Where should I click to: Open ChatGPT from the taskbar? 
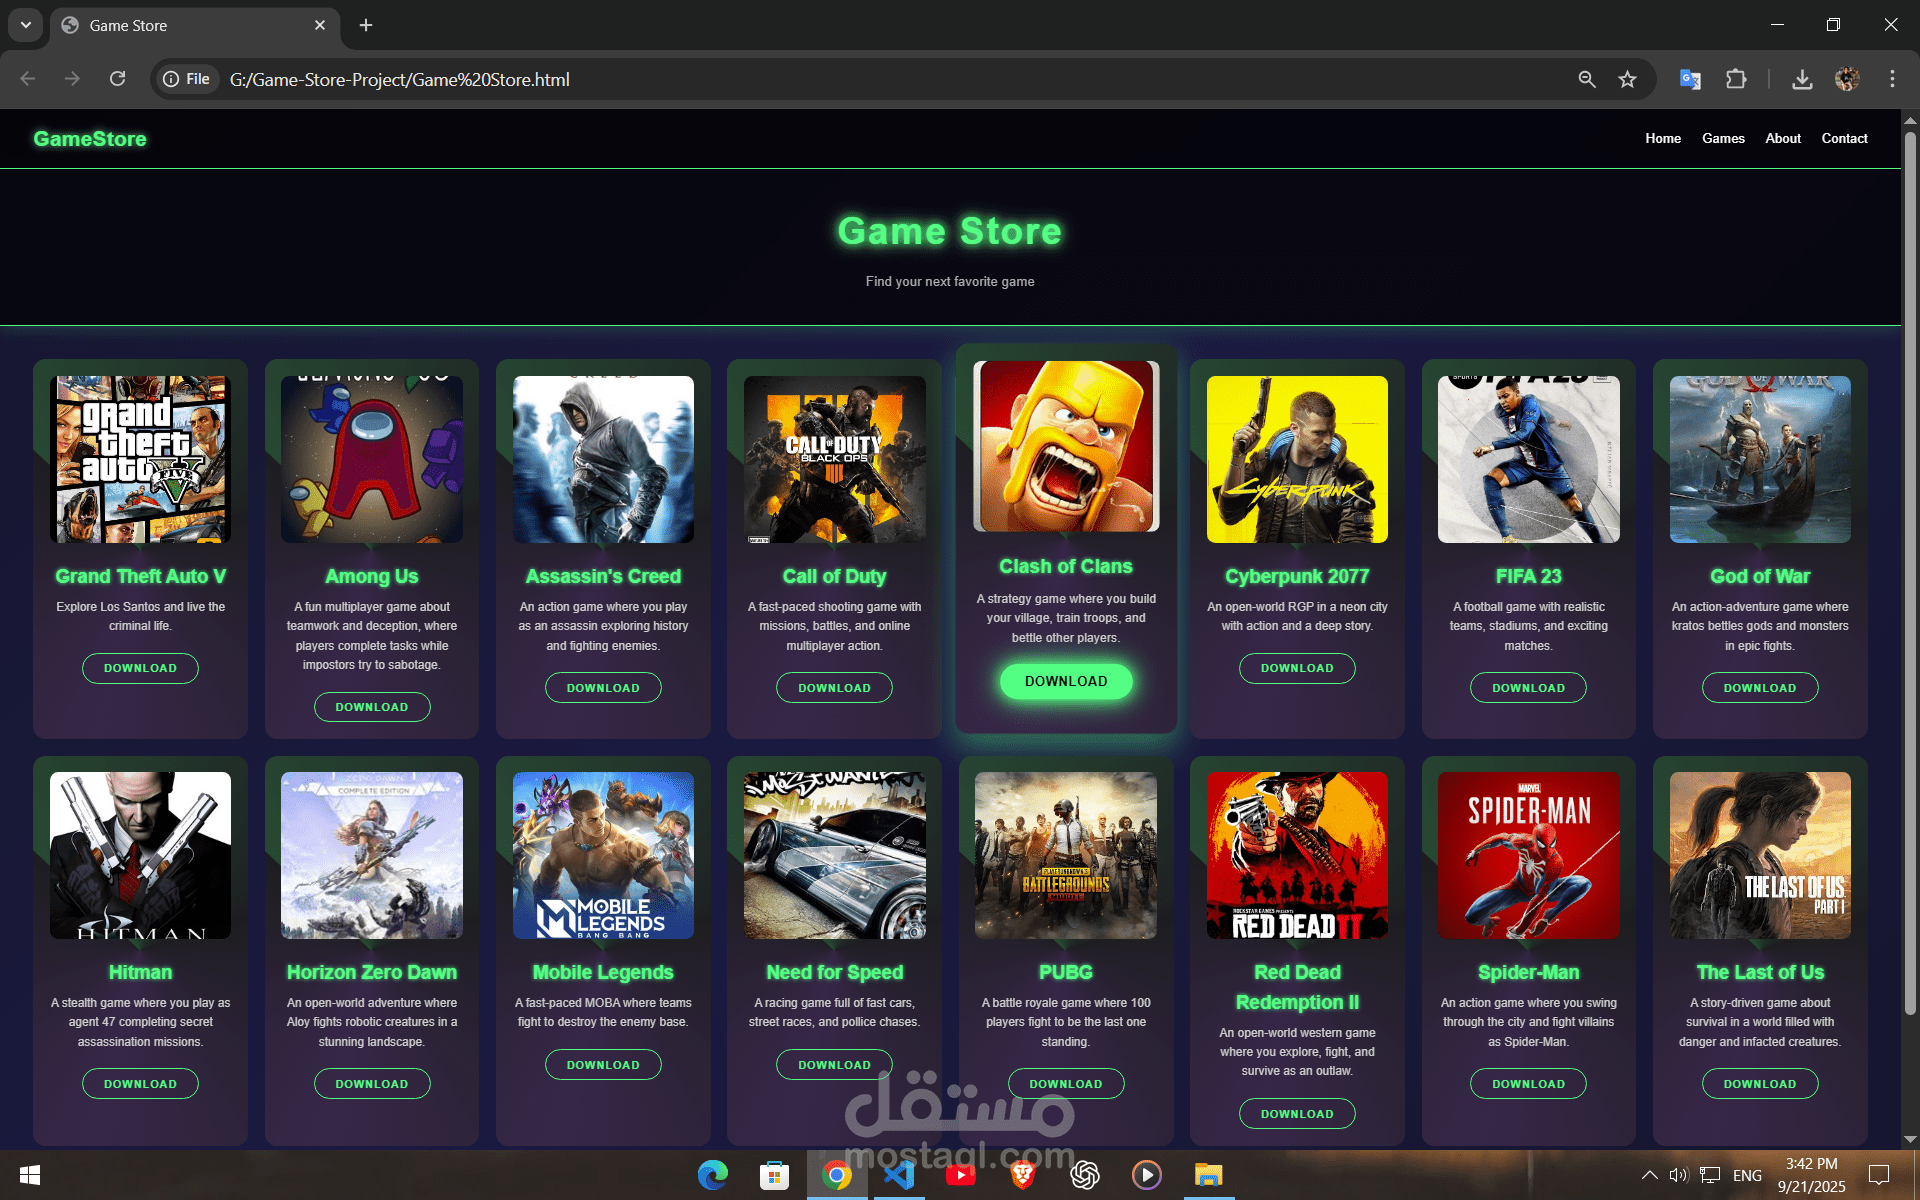pos(1085,1175)
